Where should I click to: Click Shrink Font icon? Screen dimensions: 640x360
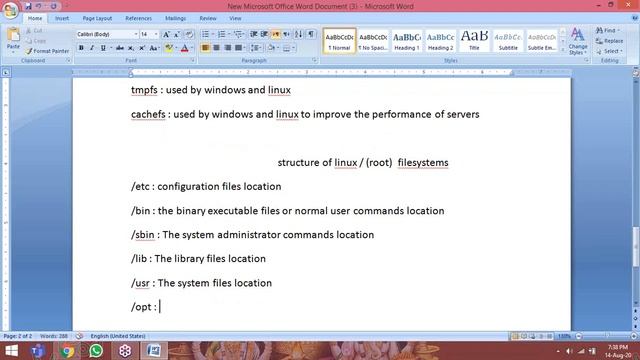tap(177, 35)
